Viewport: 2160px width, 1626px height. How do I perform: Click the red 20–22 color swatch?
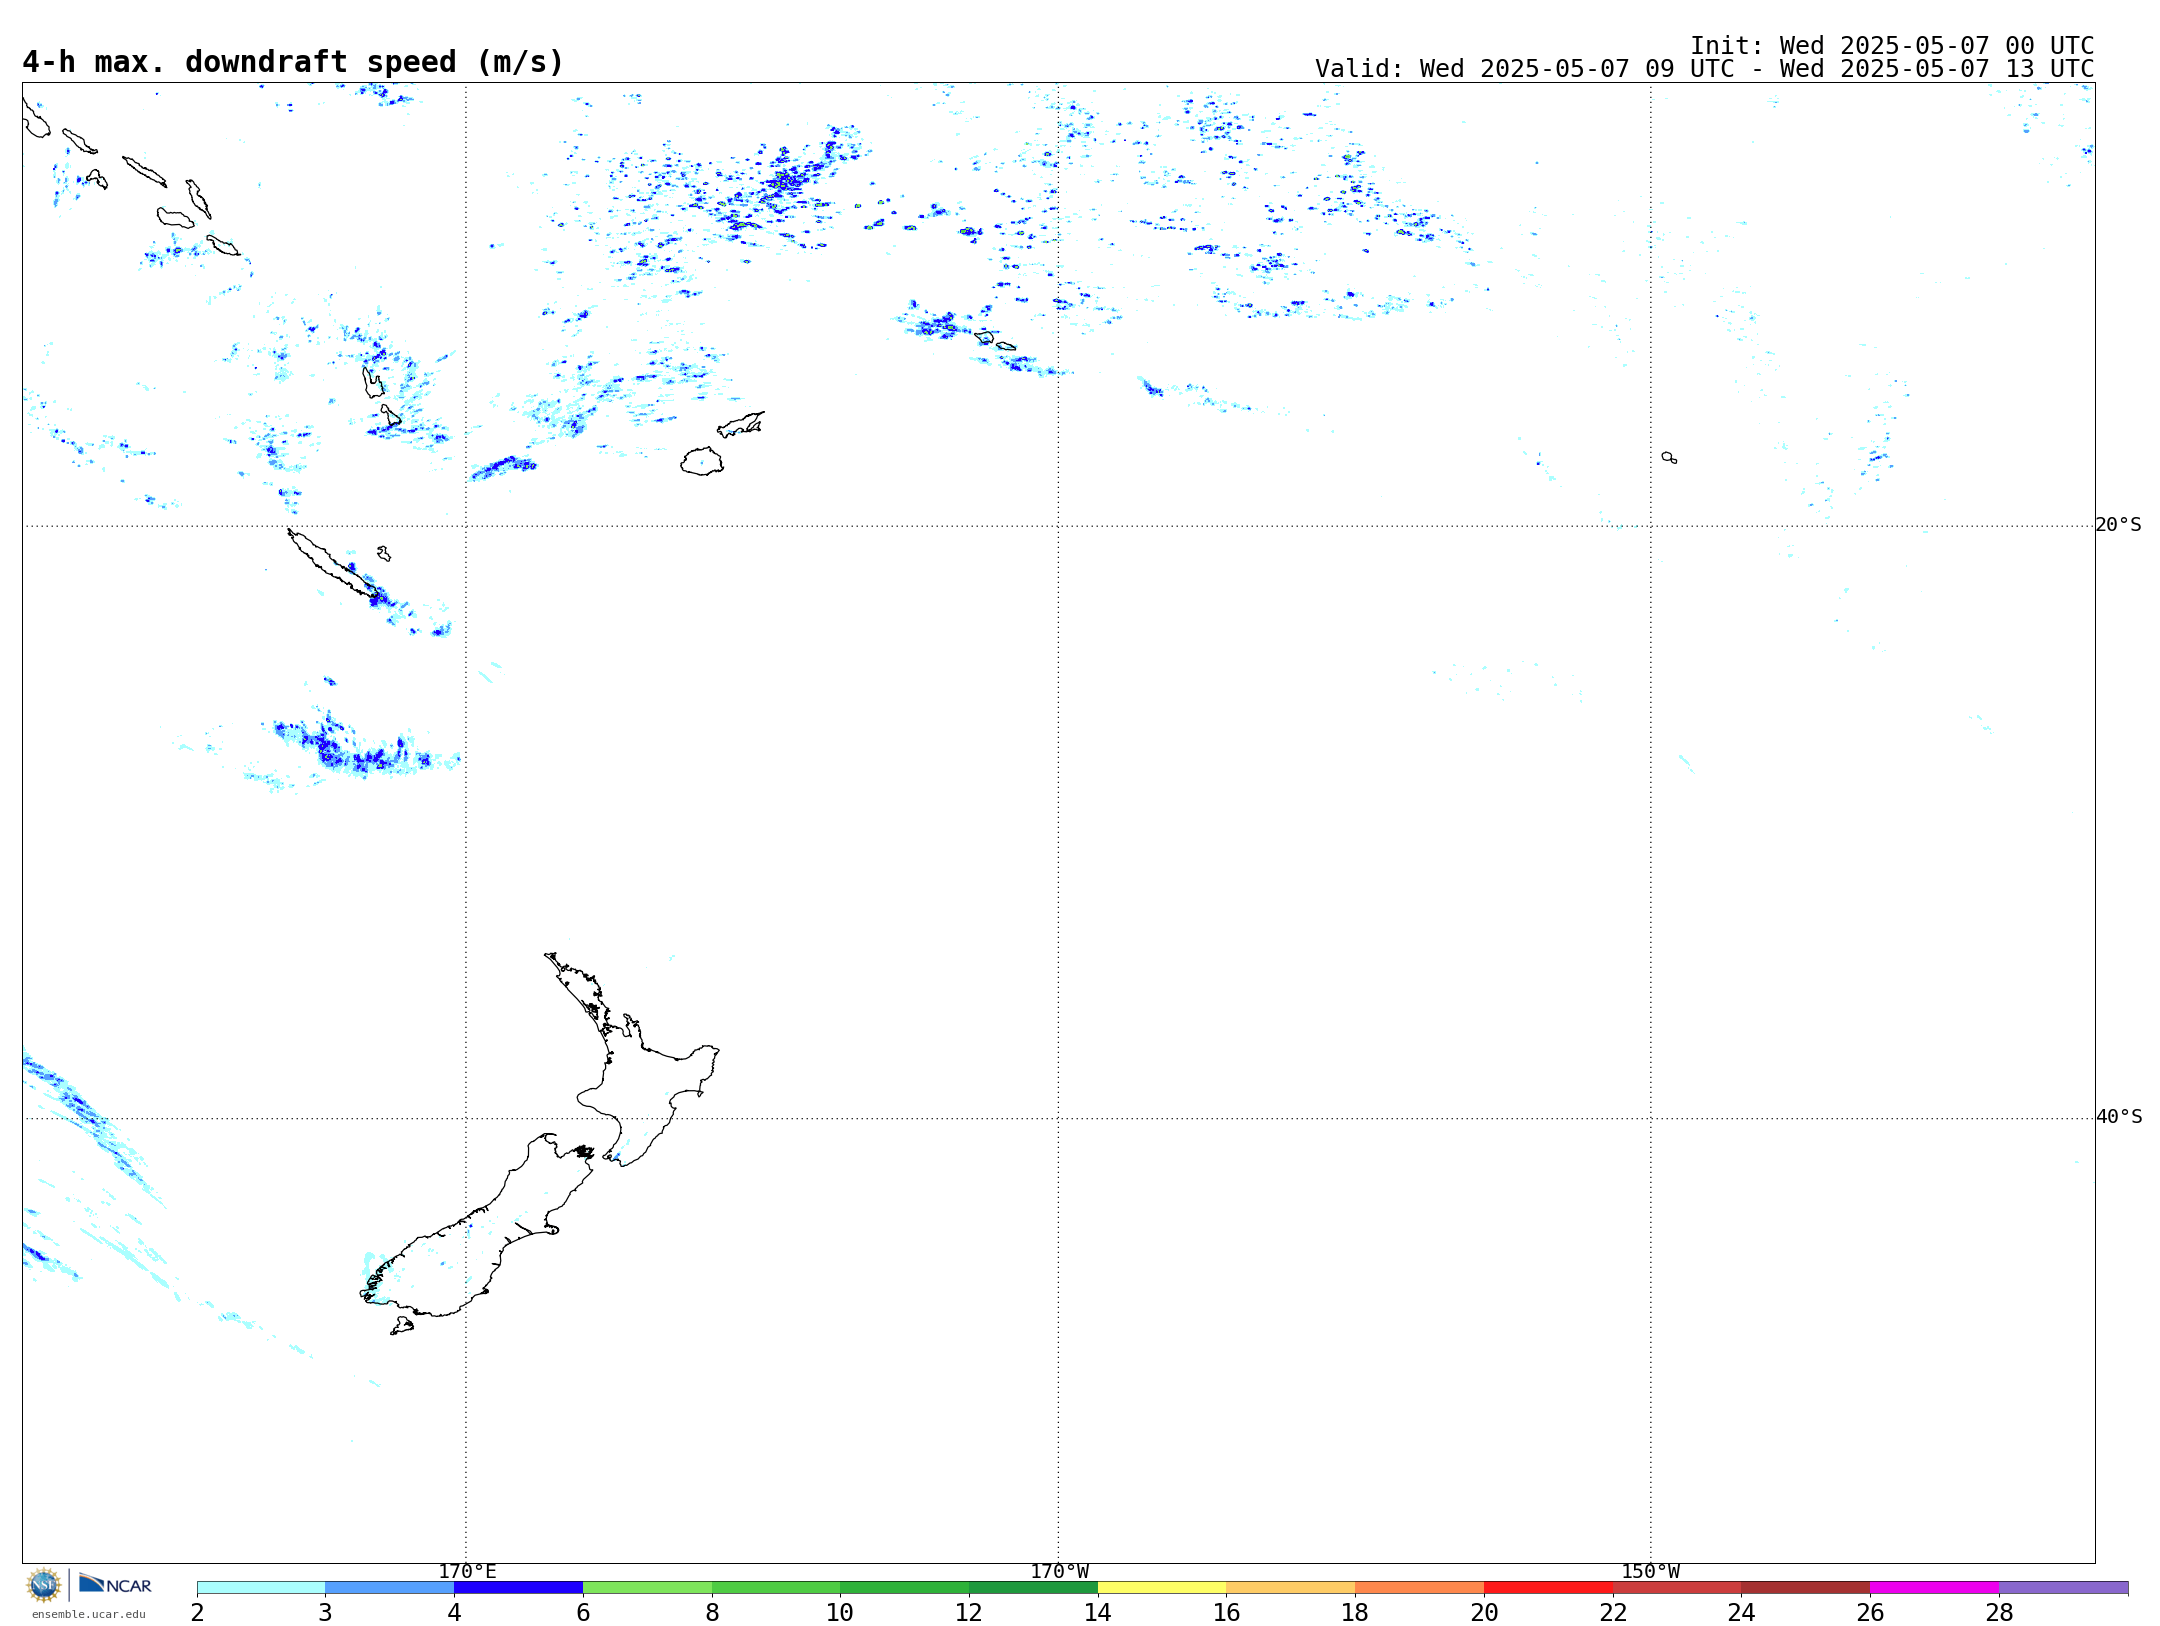tap(1548, 1588)
